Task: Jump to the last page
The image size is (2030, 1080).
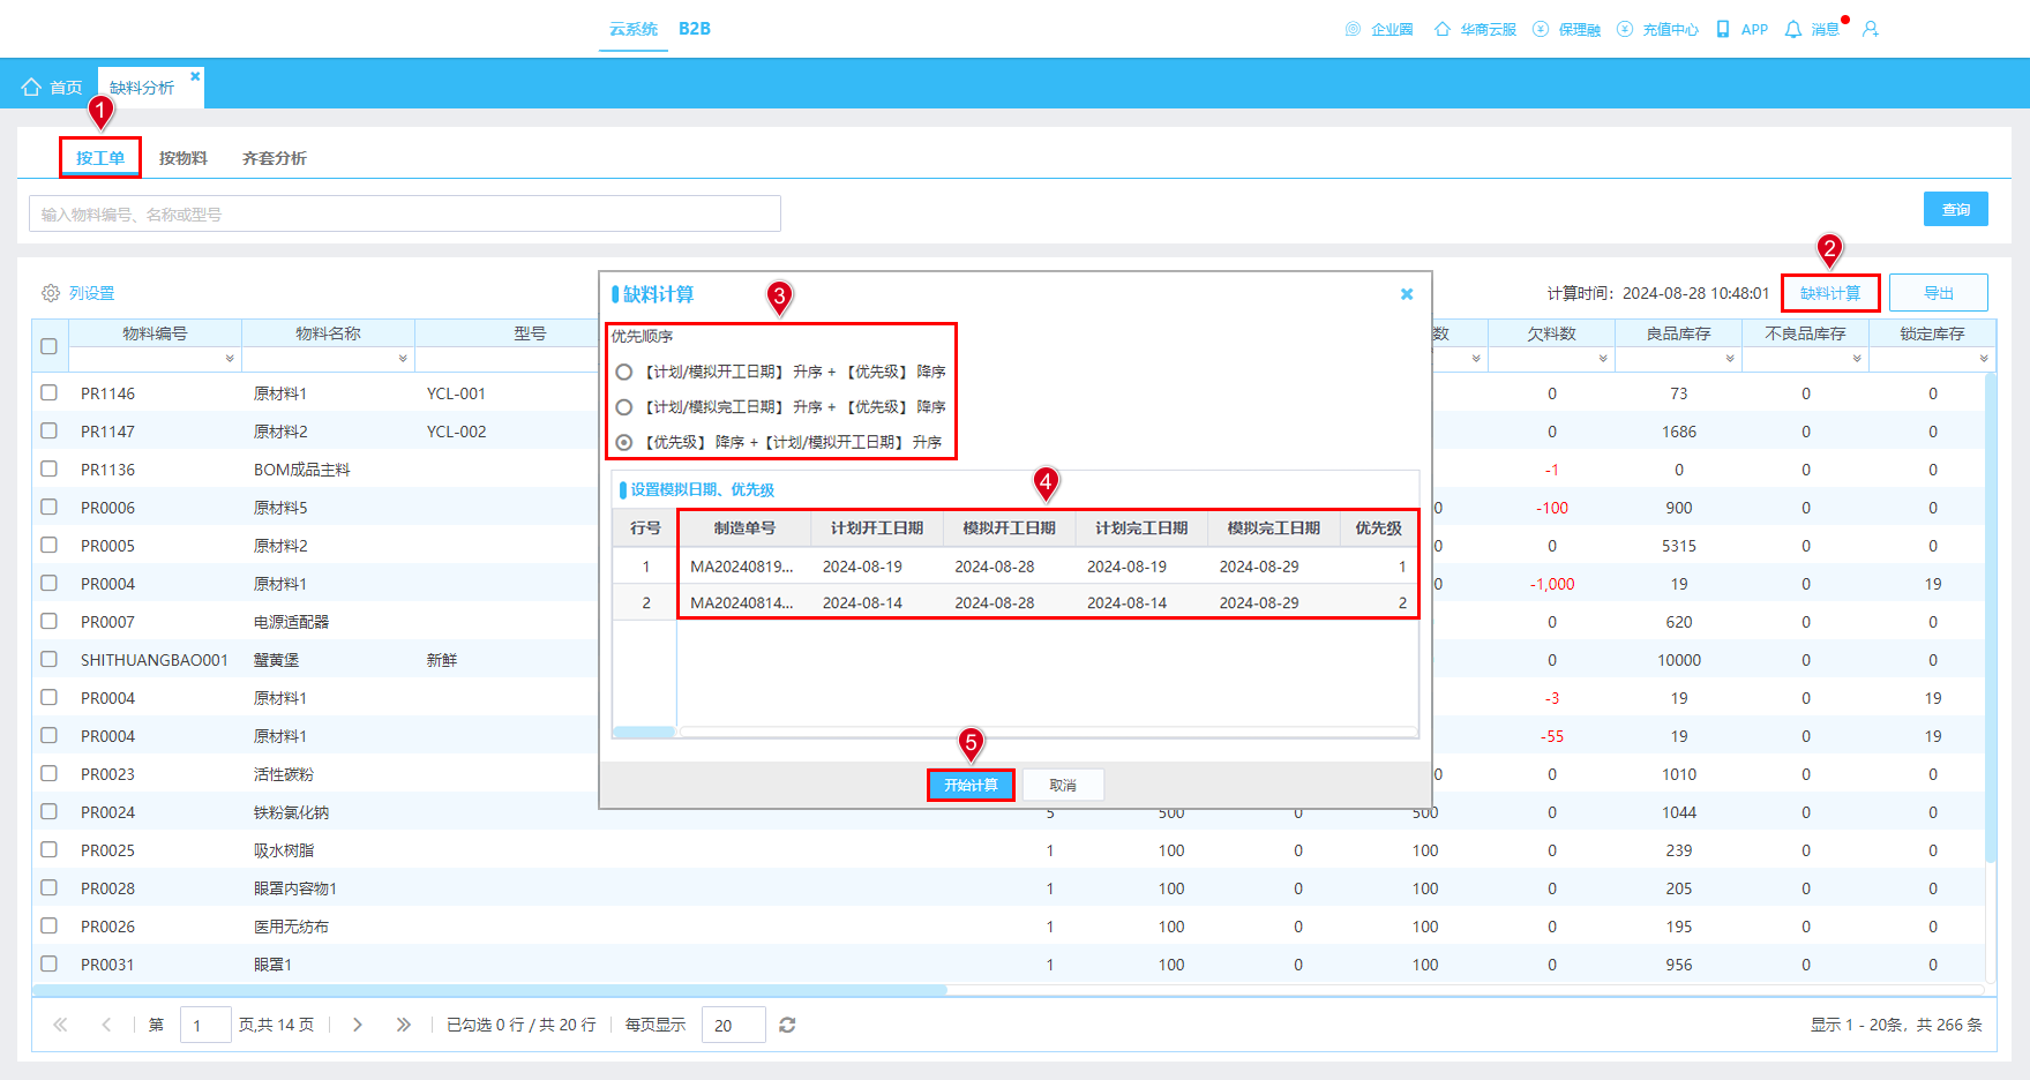Action: pyautogui.click(x=403, y=1025)
